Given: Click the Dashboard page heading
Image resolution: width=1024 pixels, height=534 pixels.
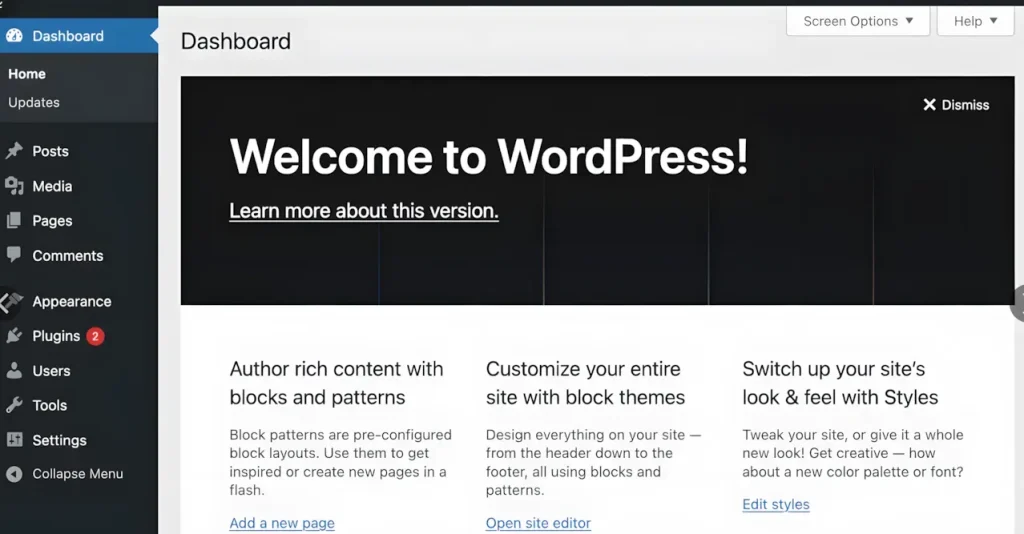Looking at the screenshot, I should (236, 41).
